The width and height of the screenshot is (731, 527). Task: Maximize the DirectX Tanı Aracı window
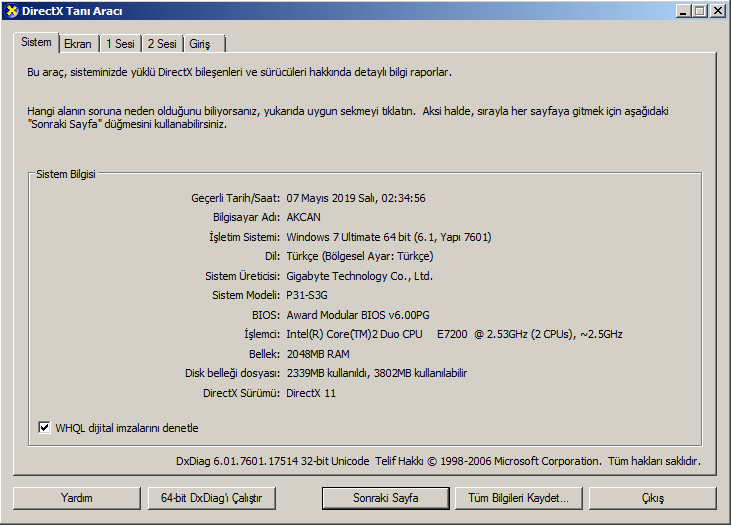(x=700, y=11)
